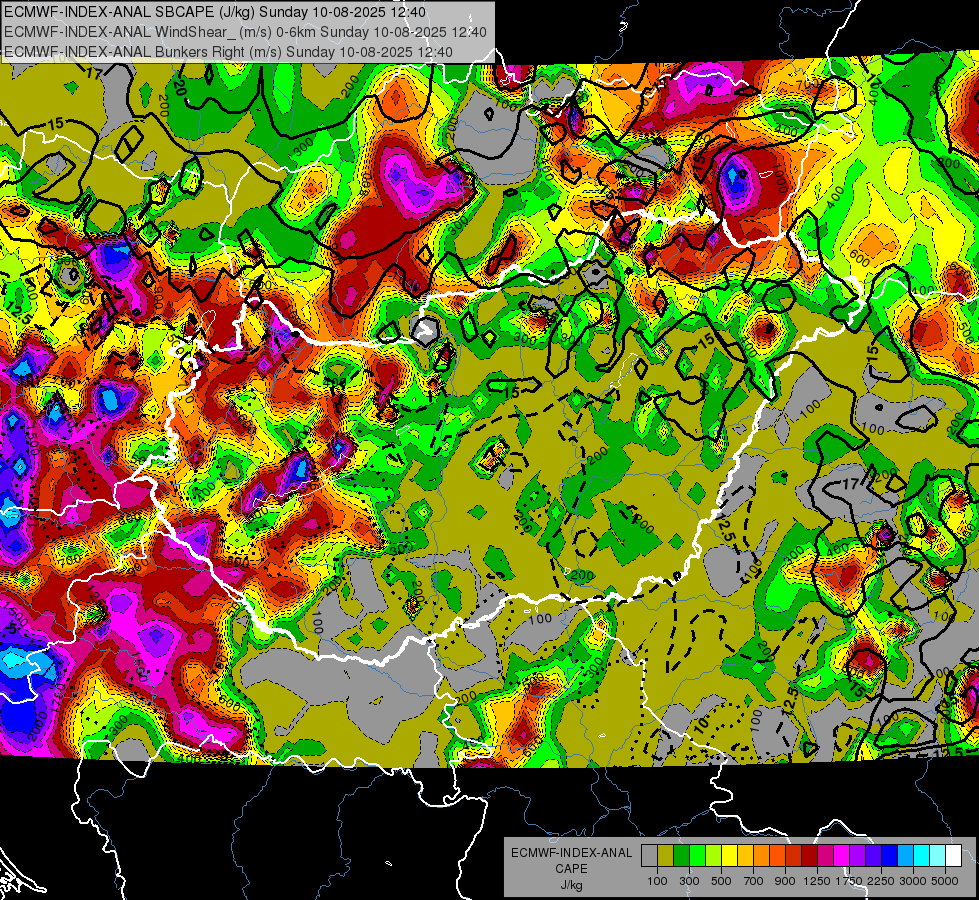The image size is (979, 900).
Task: Select the pure yellow legend swatch
Action: (729, 855)
